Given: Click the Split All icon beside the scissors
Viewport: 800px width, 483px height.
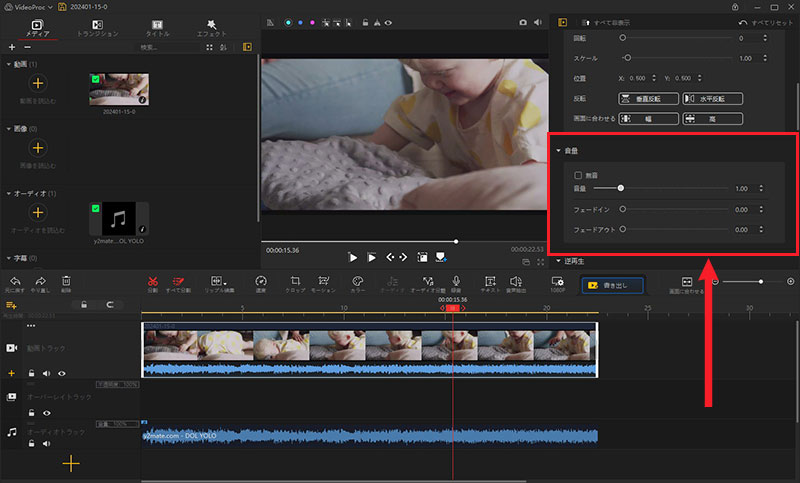Looking at the screenshot, I should [178, 281].
